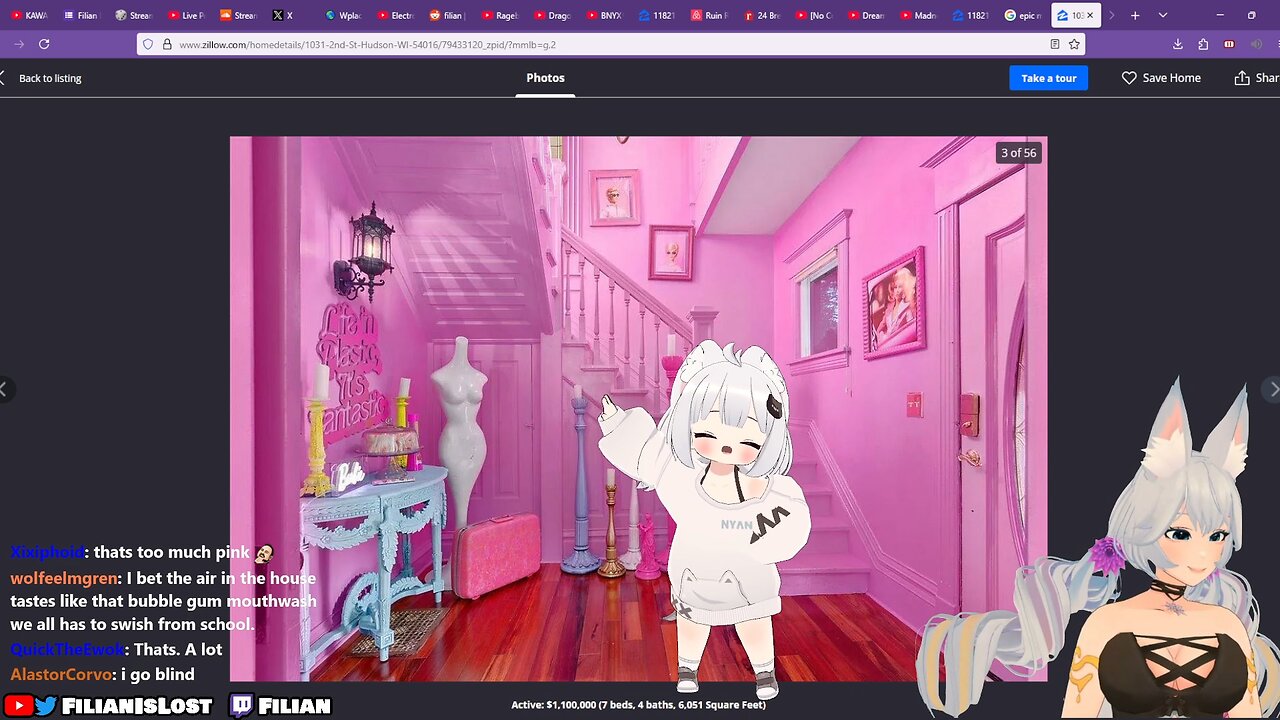This screenshot has width=1280, height=720.
Task: Switch to the Electro YouTube tab
Action: click(x=395, y=15)
